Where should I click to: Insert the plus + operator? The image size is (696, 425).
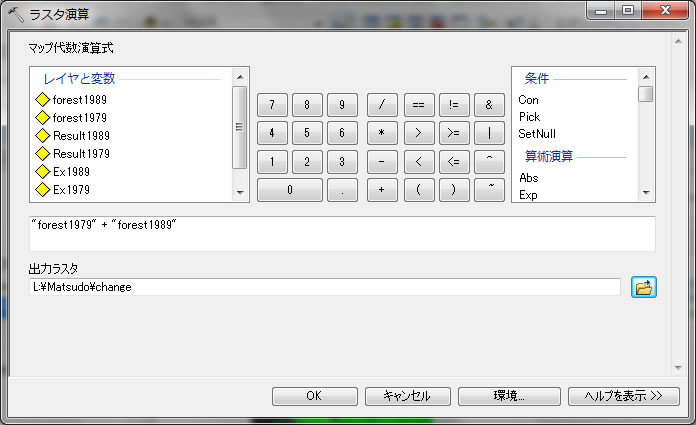click(382, 190)
